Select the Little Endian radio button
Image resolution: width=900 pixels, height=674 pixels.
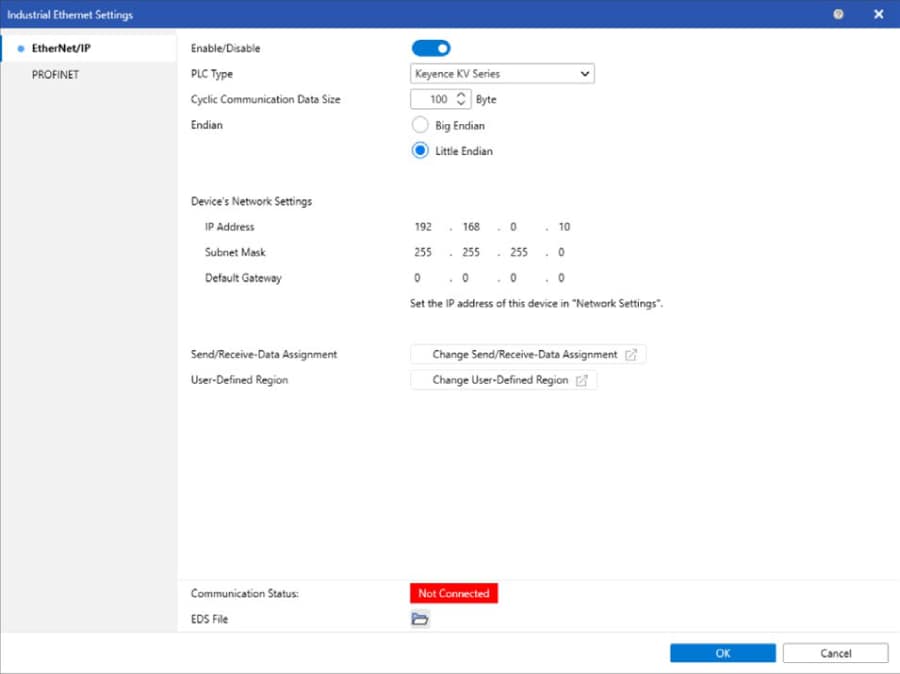[x=421, y=152]
